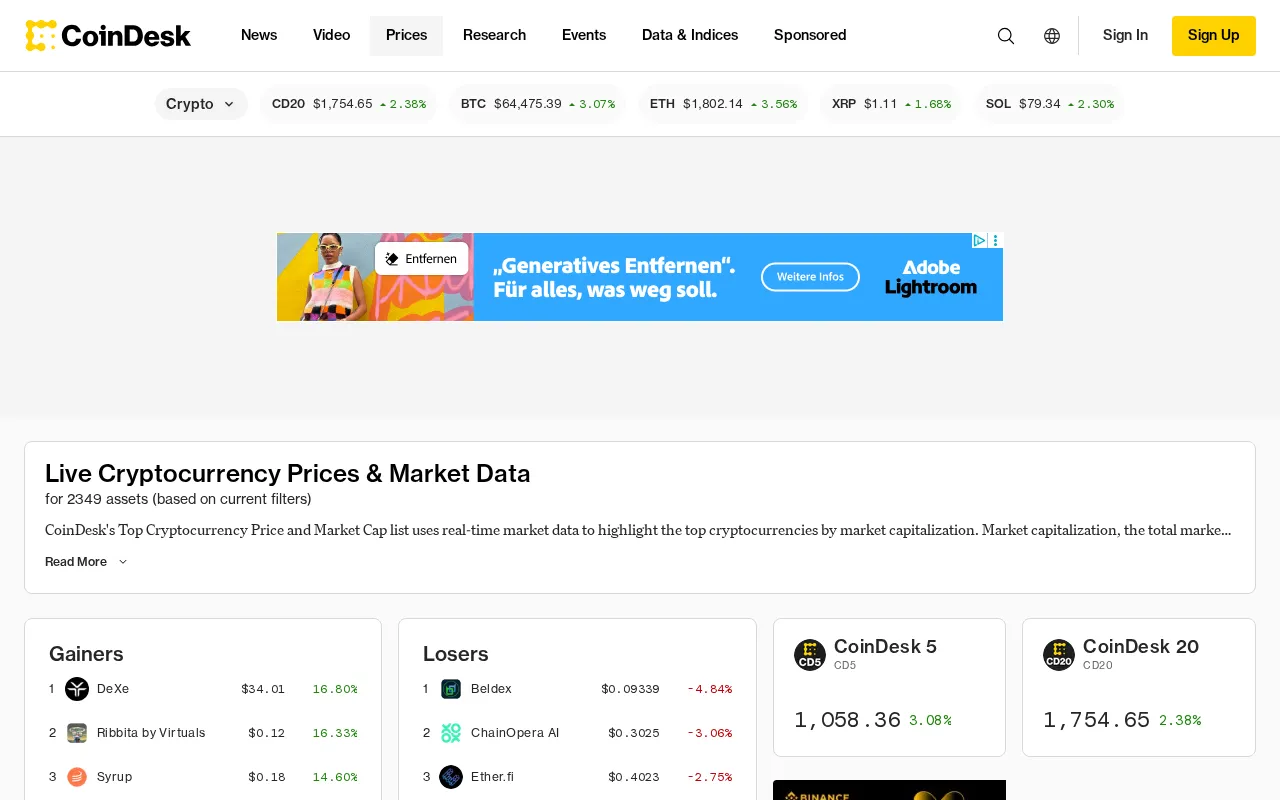The width and height of the screenshot is (1280, 800).
Task: Select the Syrup coin icon
Action: (77, 777)
